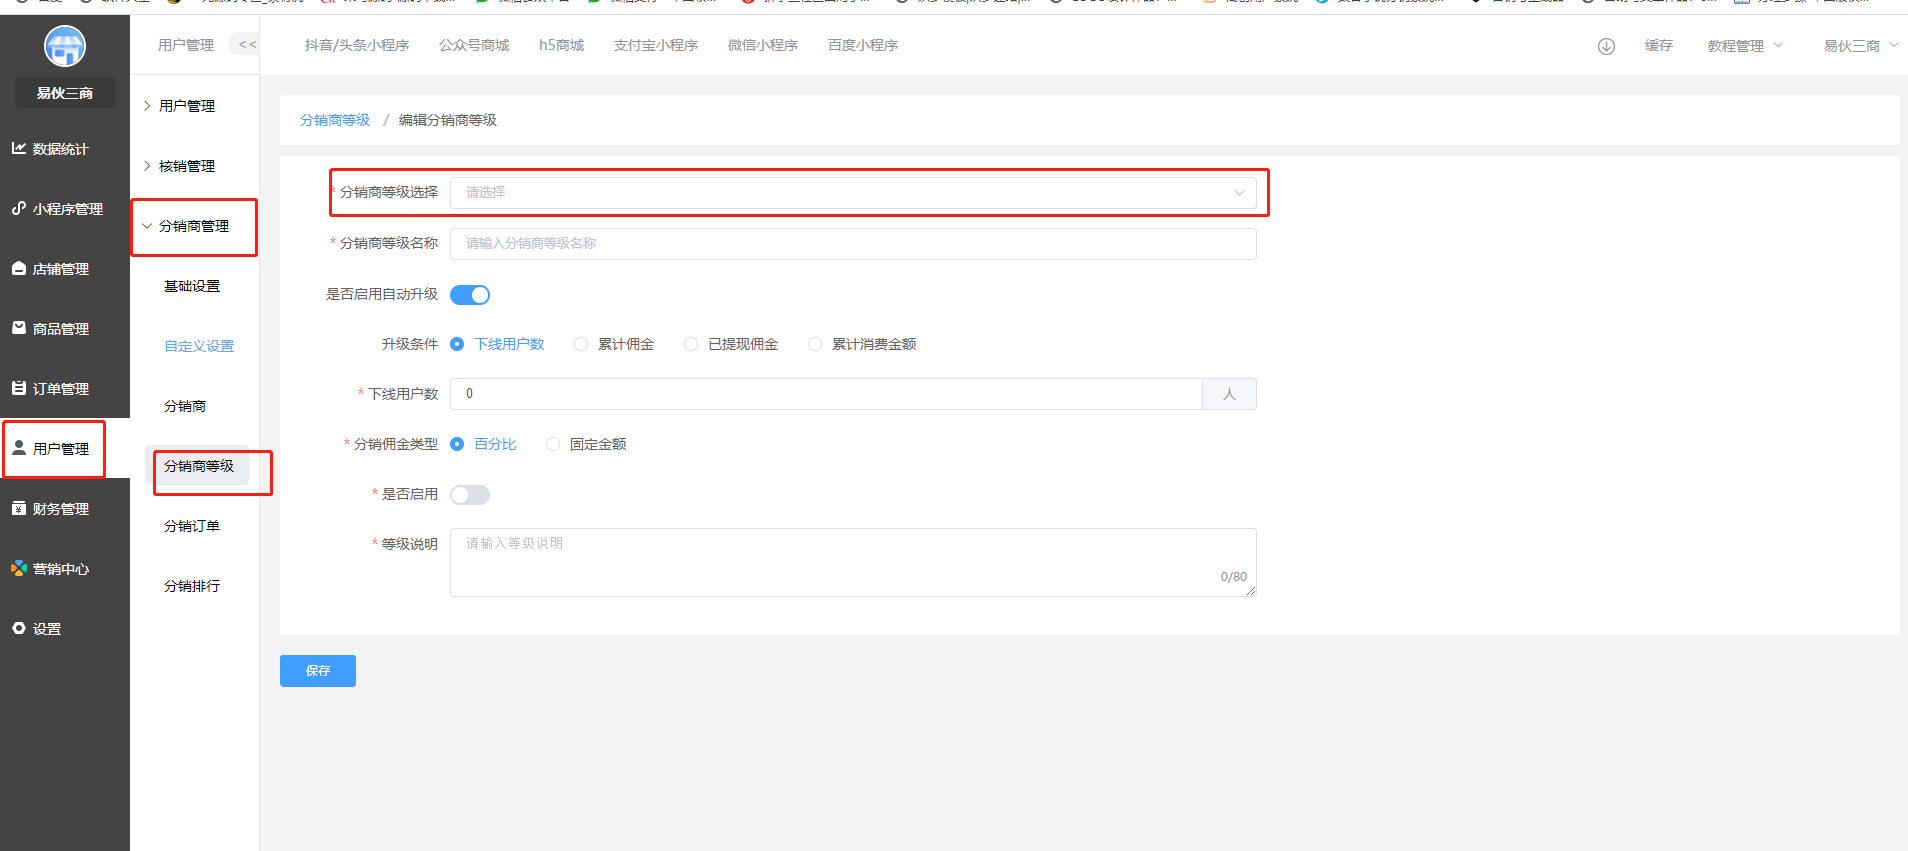Screen dimensions: 1908x851
Task: Open the 分销商等级选择 dropdown
Action: 853,193
